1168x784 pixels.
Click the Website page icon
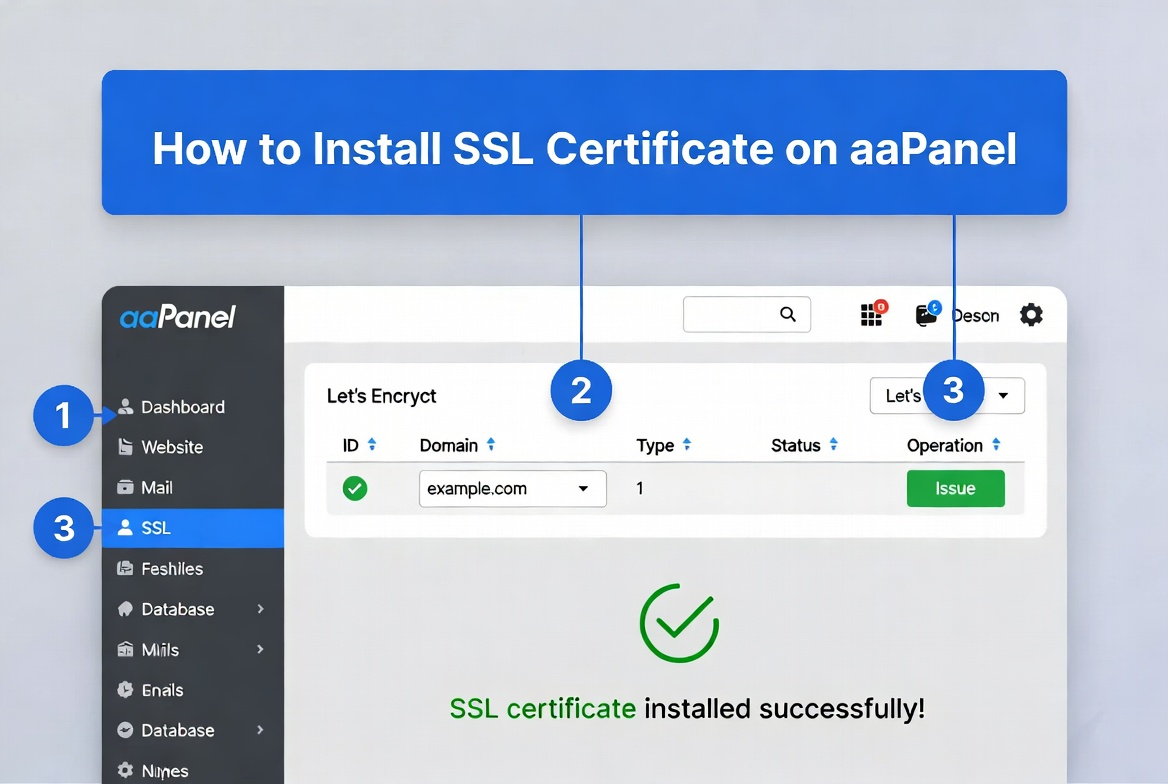(125, 446)
